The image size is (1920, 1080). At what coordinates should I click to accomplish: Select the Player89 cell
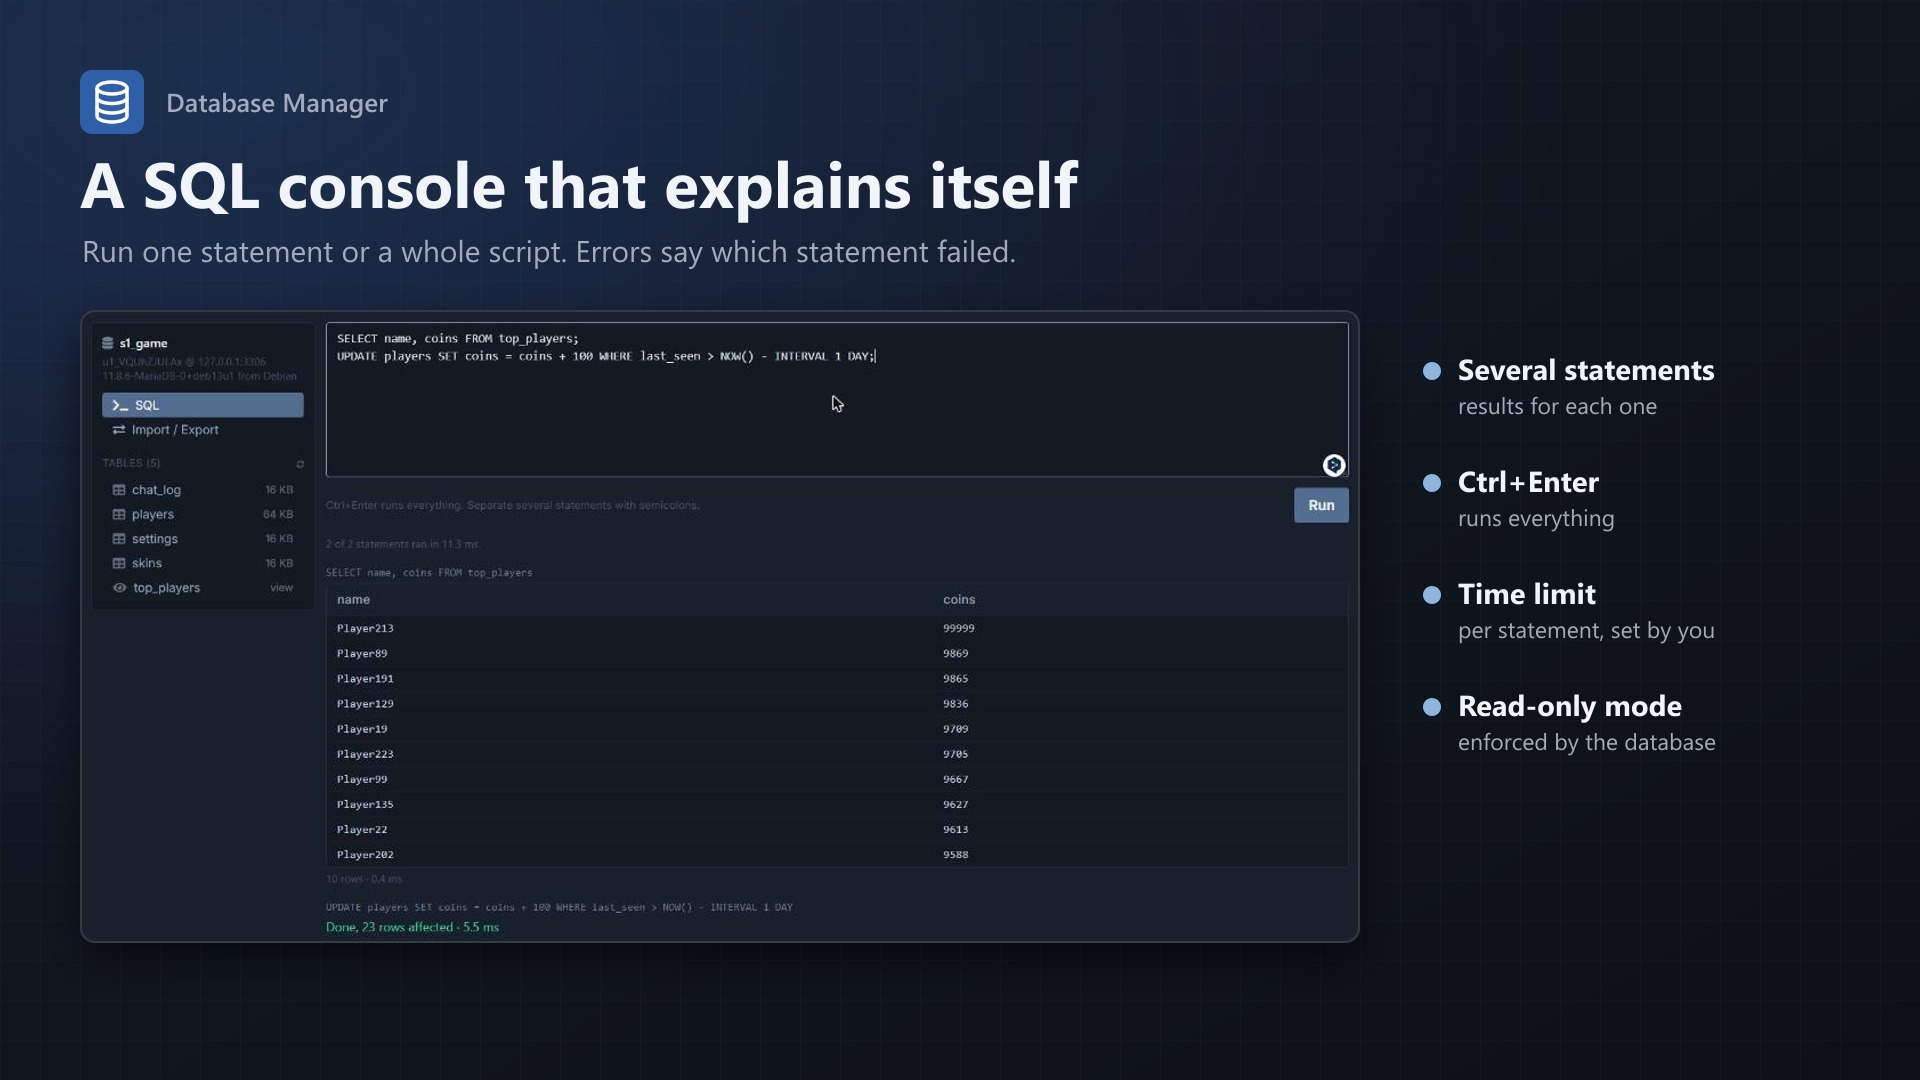[x=362, y=654]
